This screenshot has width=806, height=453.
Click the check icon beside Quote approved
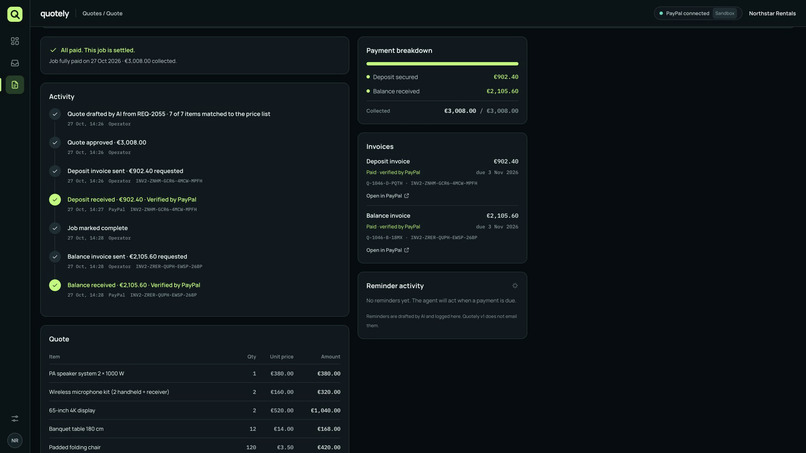55,142
